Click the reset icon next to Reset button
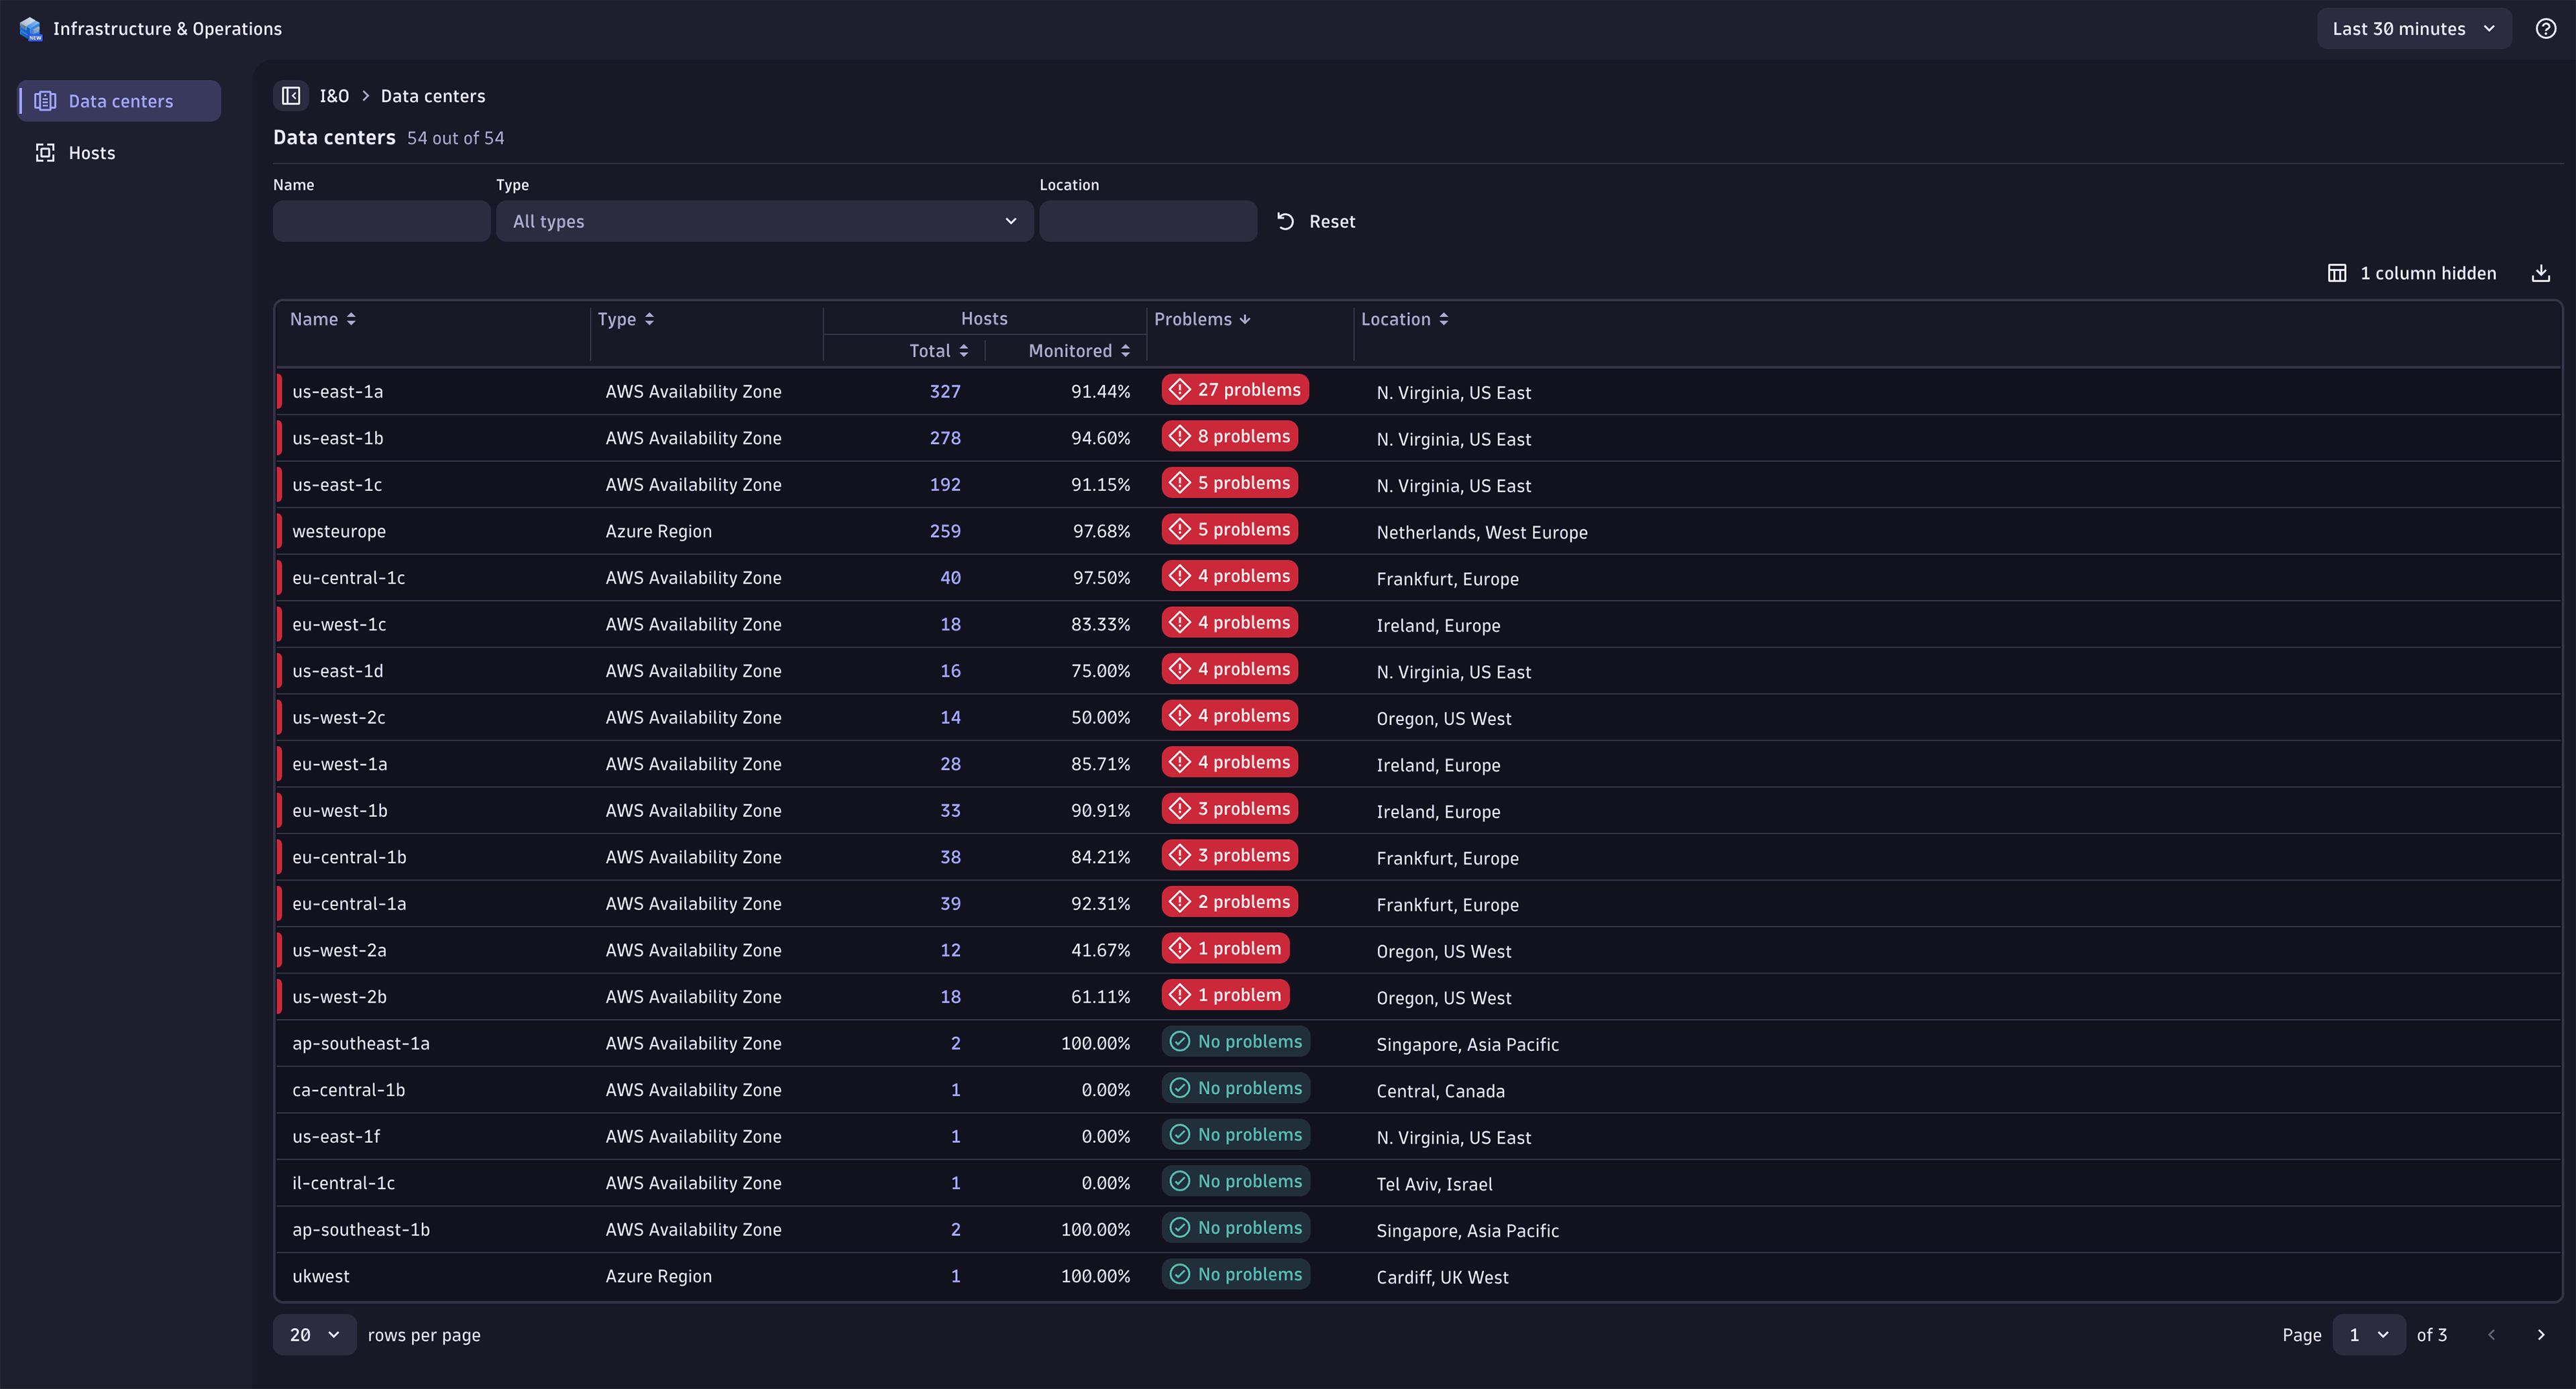 pyautogui.click(x=1285, y=219)
